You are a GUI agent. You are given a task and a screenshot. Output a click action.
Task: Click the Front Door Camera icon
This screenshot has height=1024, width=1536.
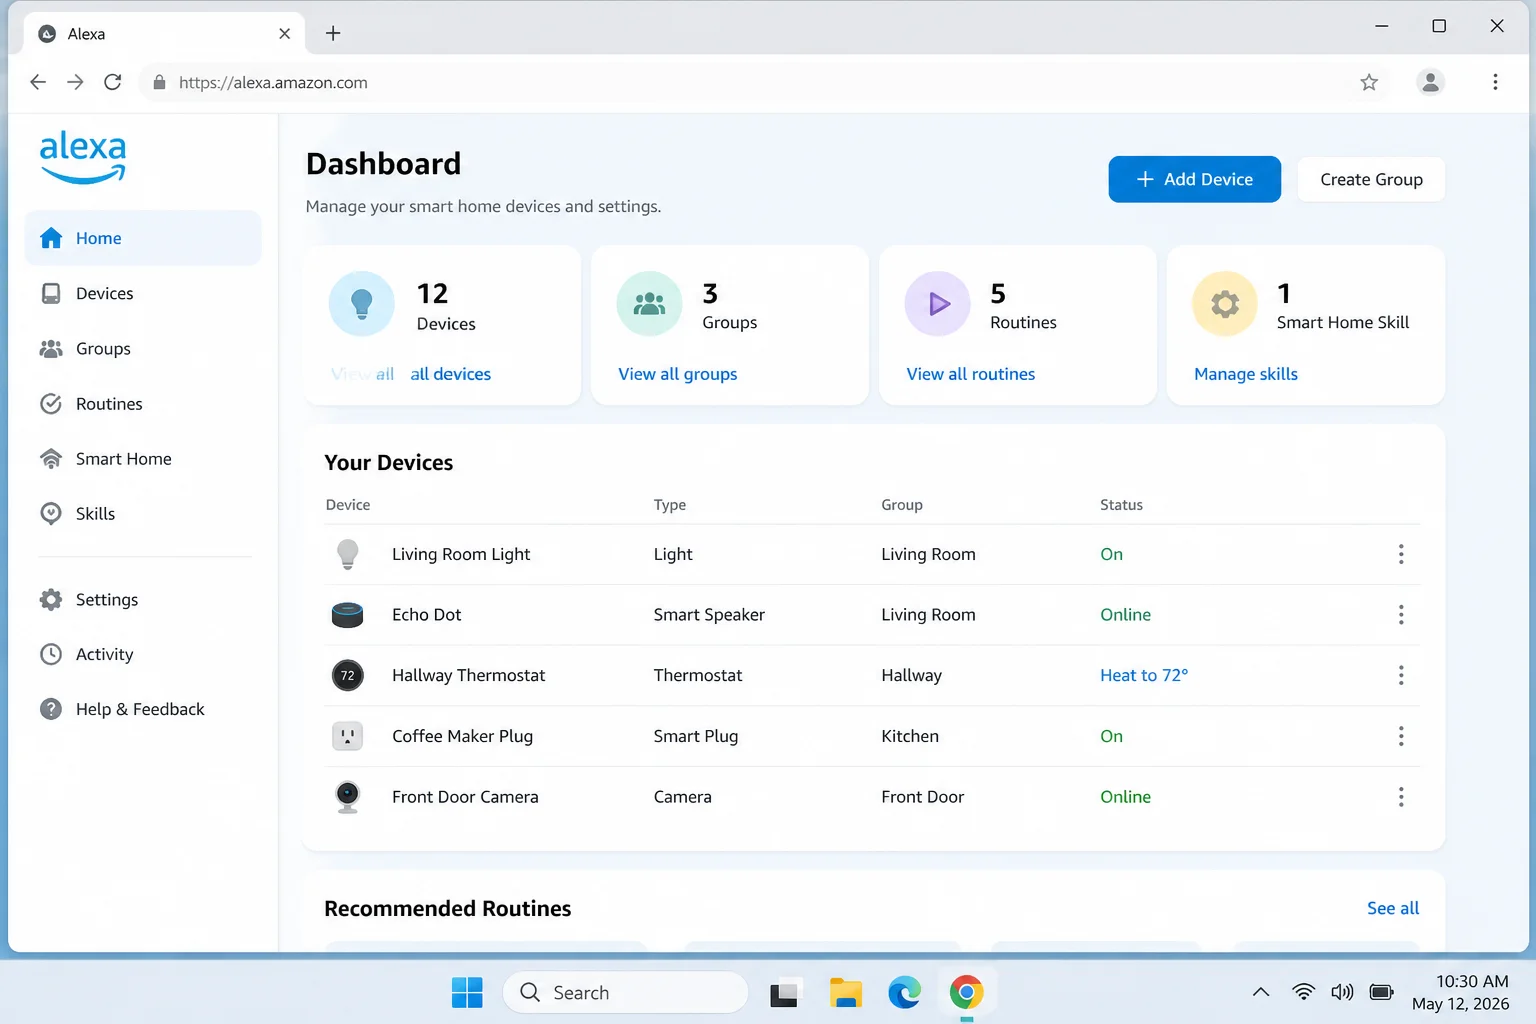point(347,797)
